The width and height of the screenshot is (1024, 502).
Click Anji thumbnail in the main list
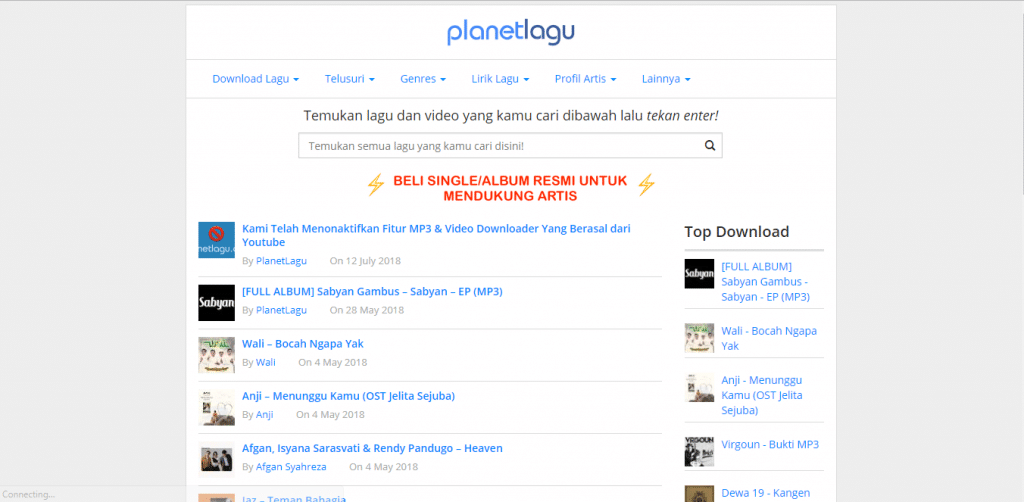pos(216,407)
